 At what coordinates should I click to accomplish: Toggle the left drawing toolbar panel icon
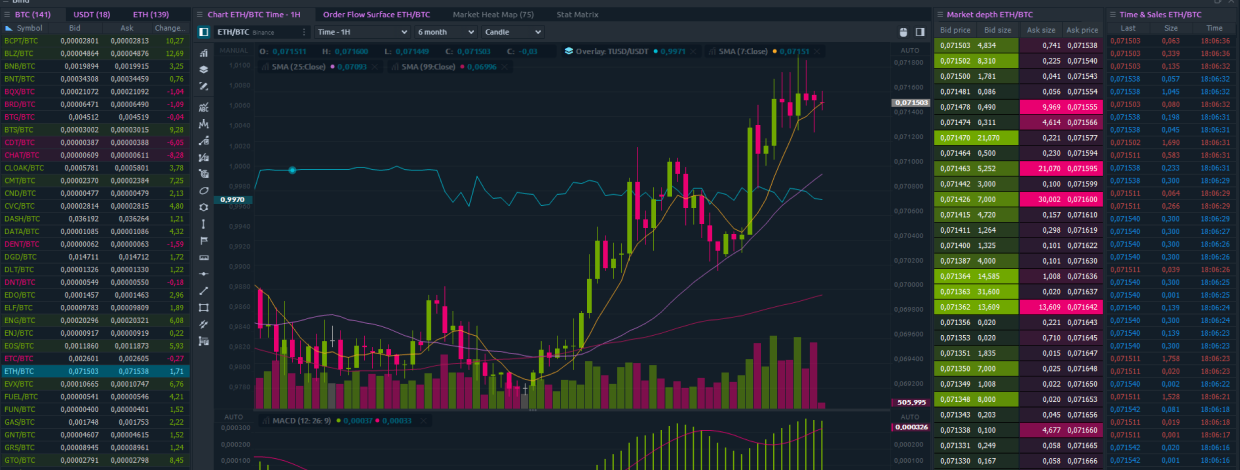coord(203,32)
